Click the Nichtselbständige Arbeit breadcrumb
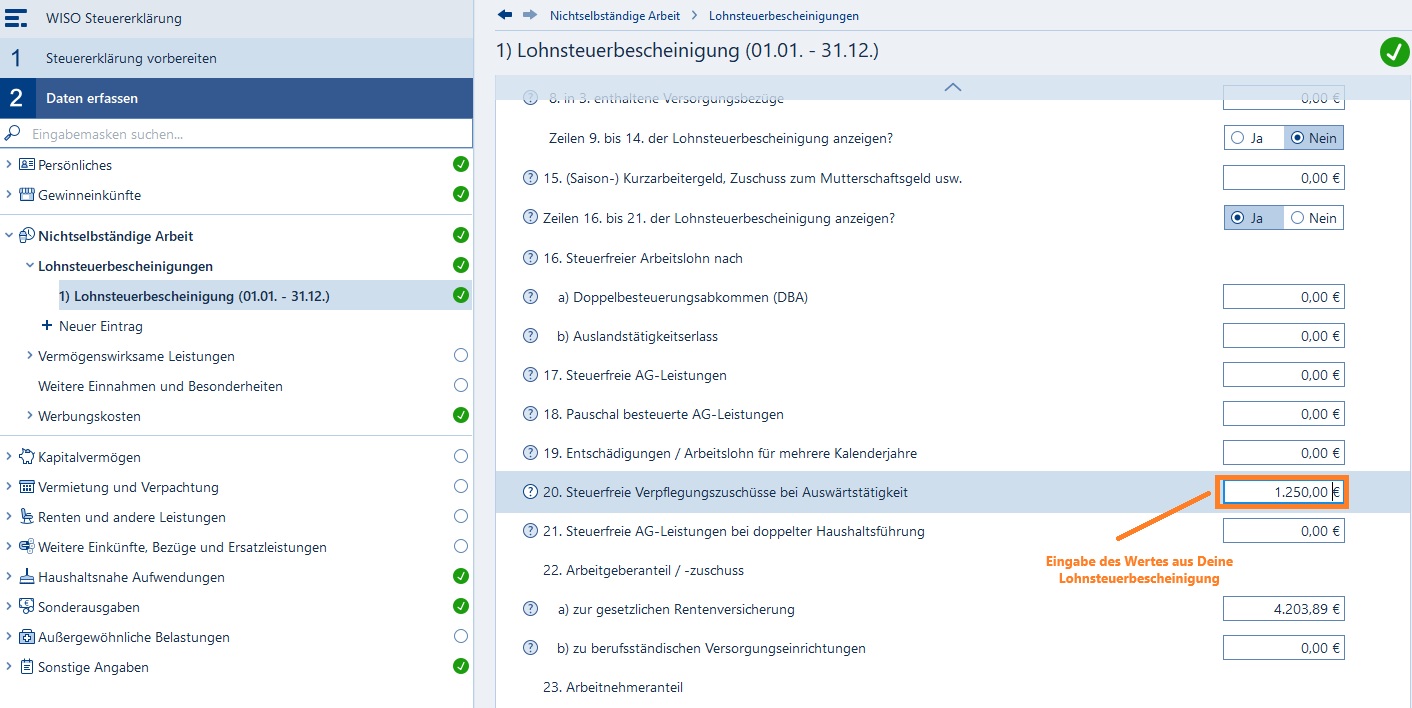Image resolution: width=1412 pixels, height=708 pixels. click(615, 16)
